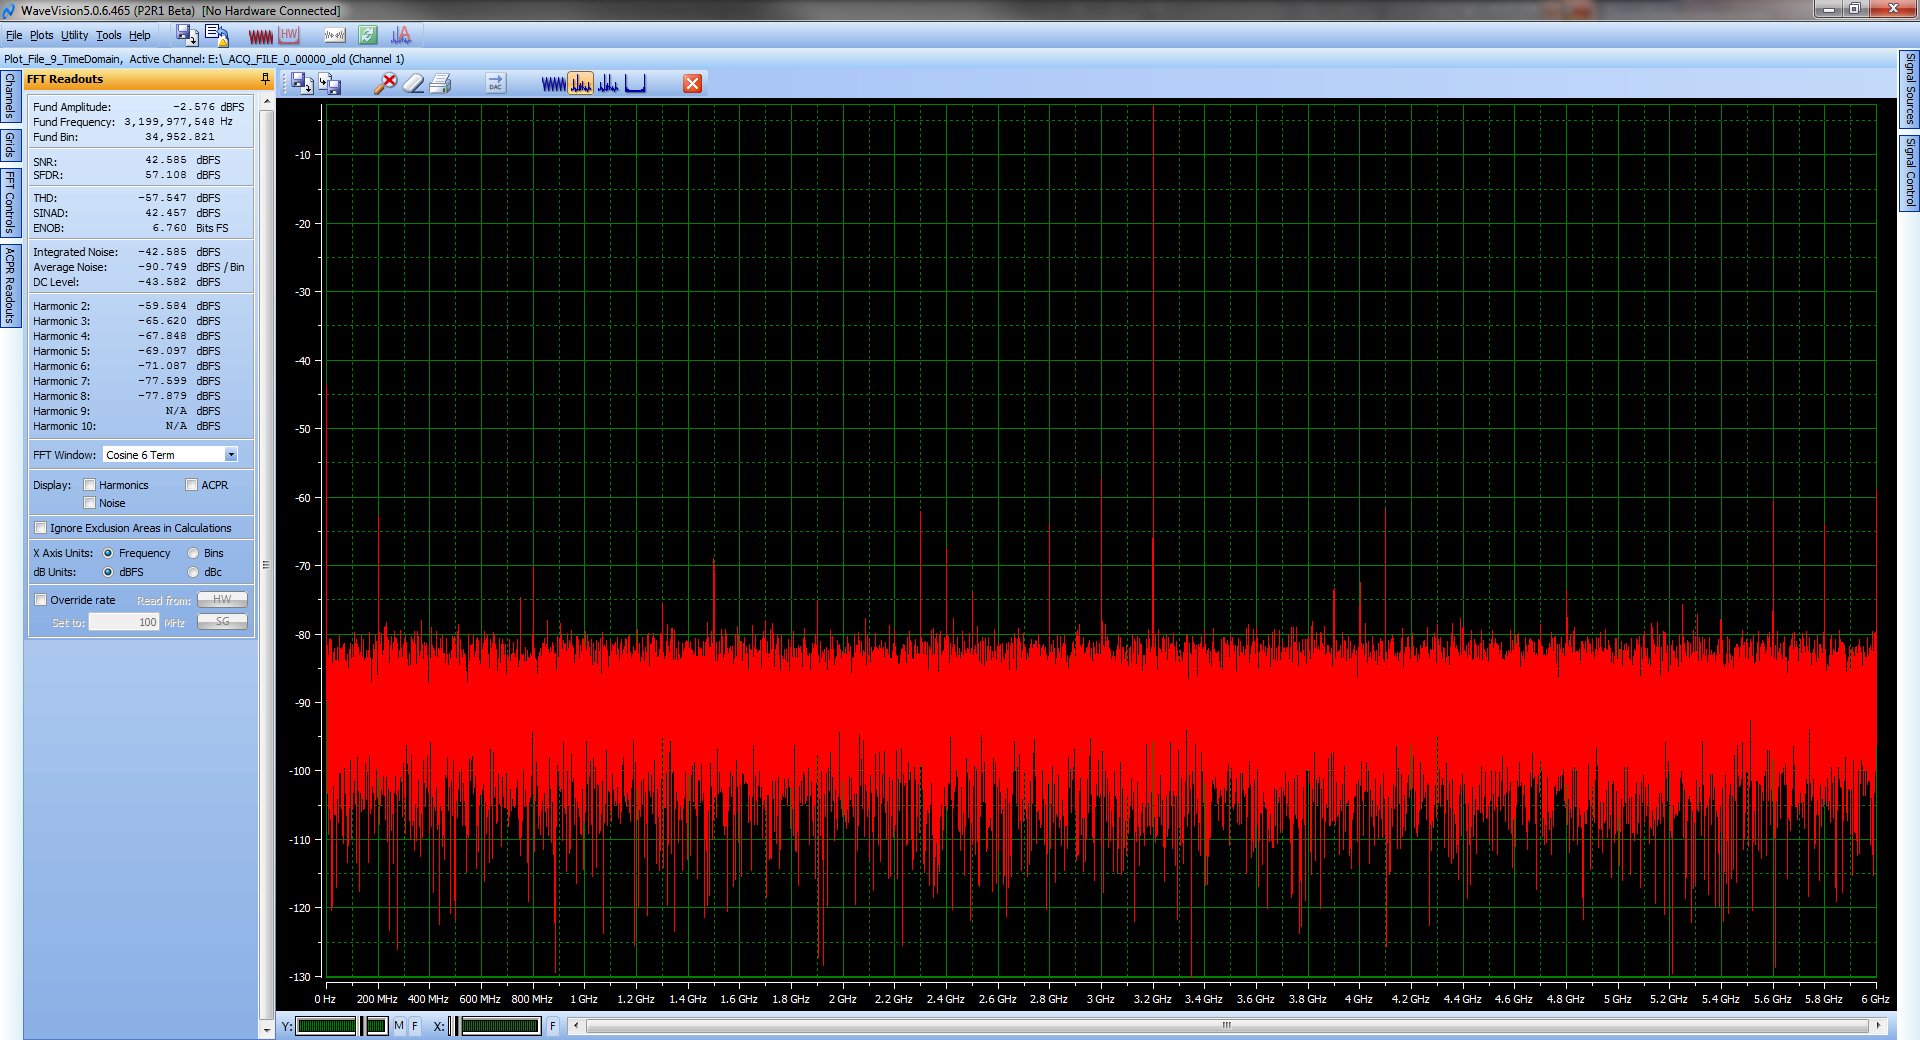Image resolution: width=1920 pixels, height=1040 pixels.
Task: Click the Set to MHz input field
Action: [123, 622]
